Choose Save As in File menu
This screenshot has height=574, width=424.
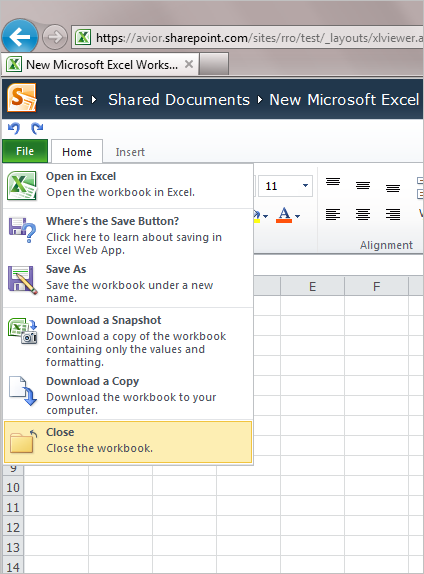(x=128, y=283)
